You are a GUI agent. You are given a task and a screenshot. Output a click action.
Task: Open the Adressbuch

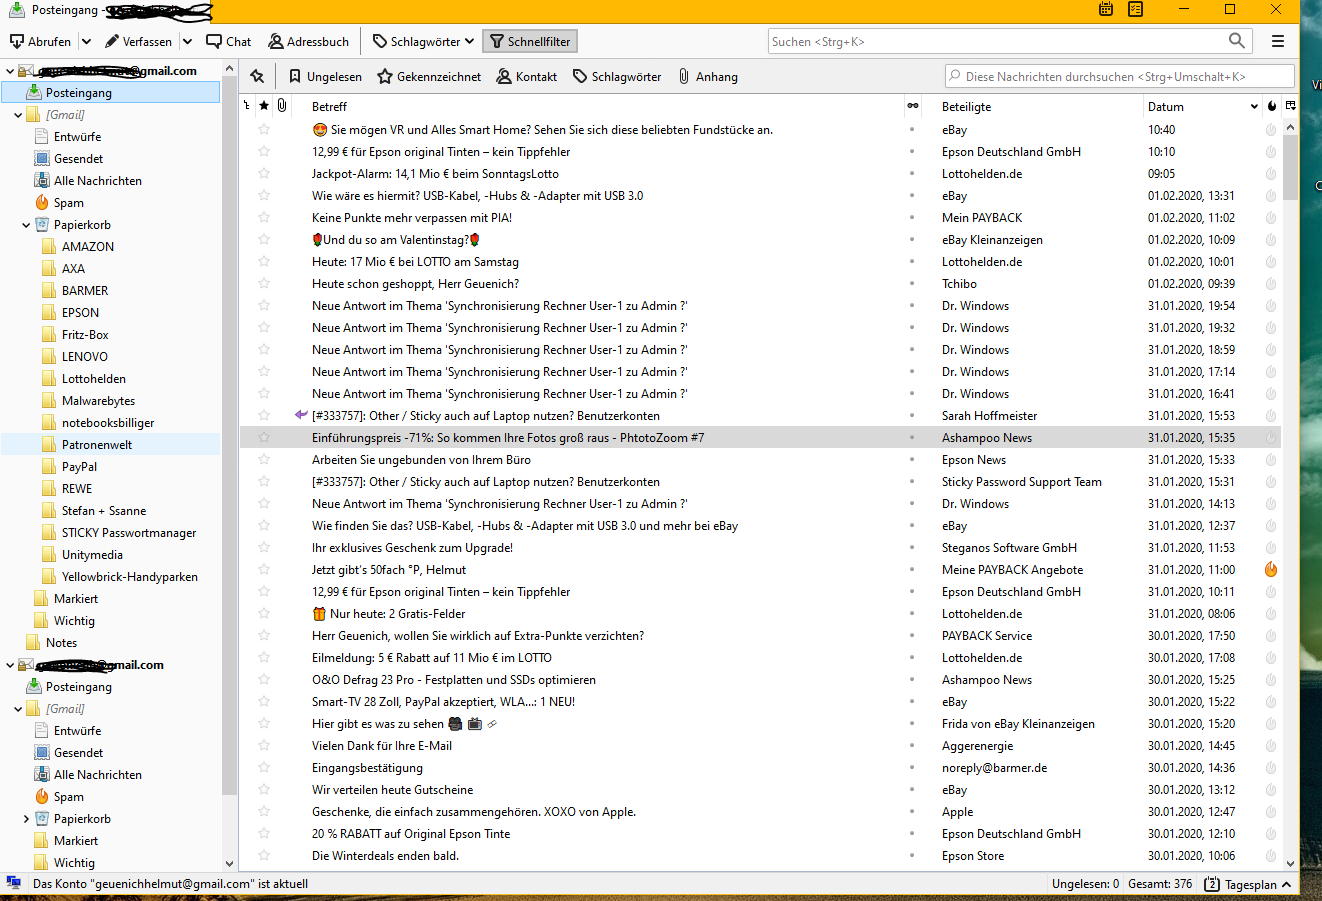pyautogui.click(x=309, y=41)
